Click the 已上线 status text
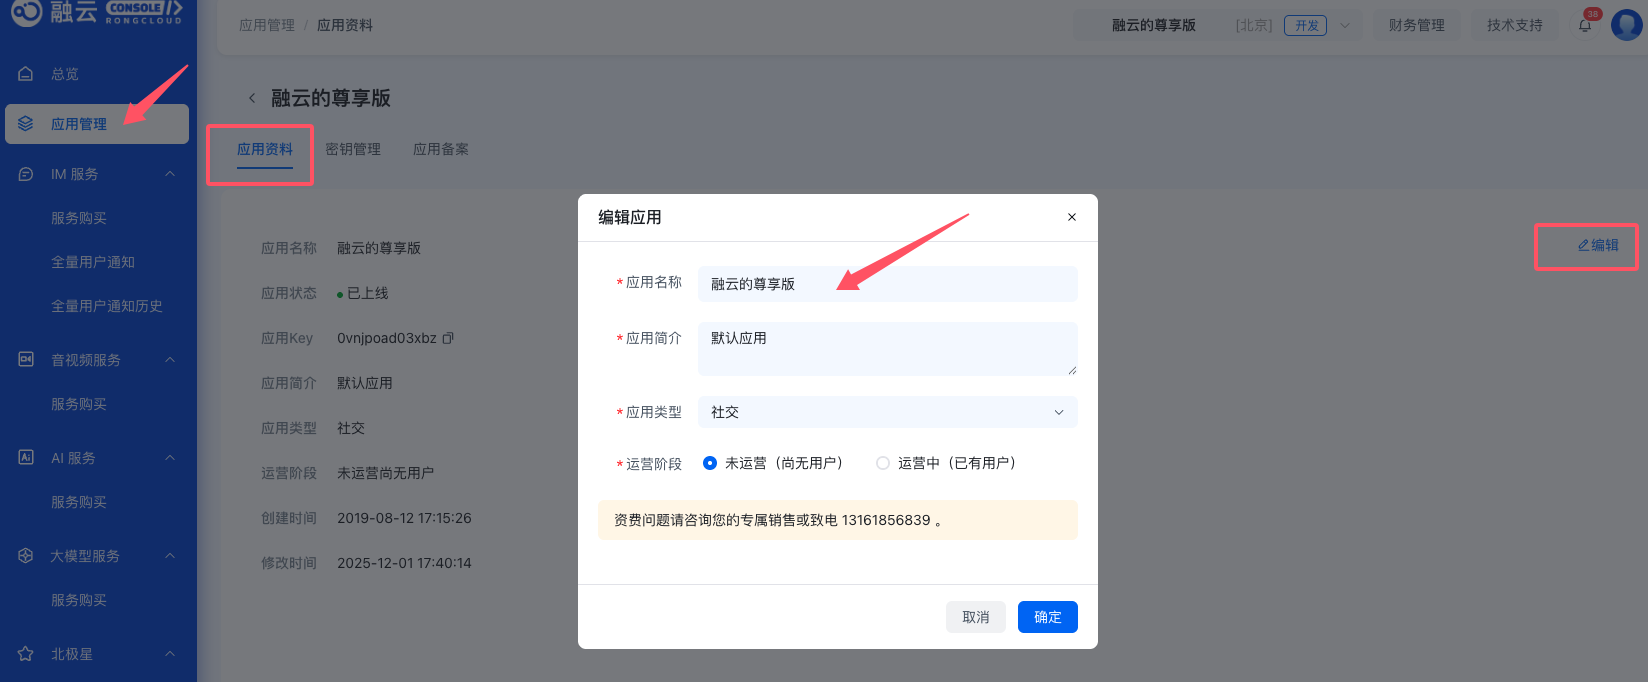The width and height of the screenshot is (1648, 682). 368,293
